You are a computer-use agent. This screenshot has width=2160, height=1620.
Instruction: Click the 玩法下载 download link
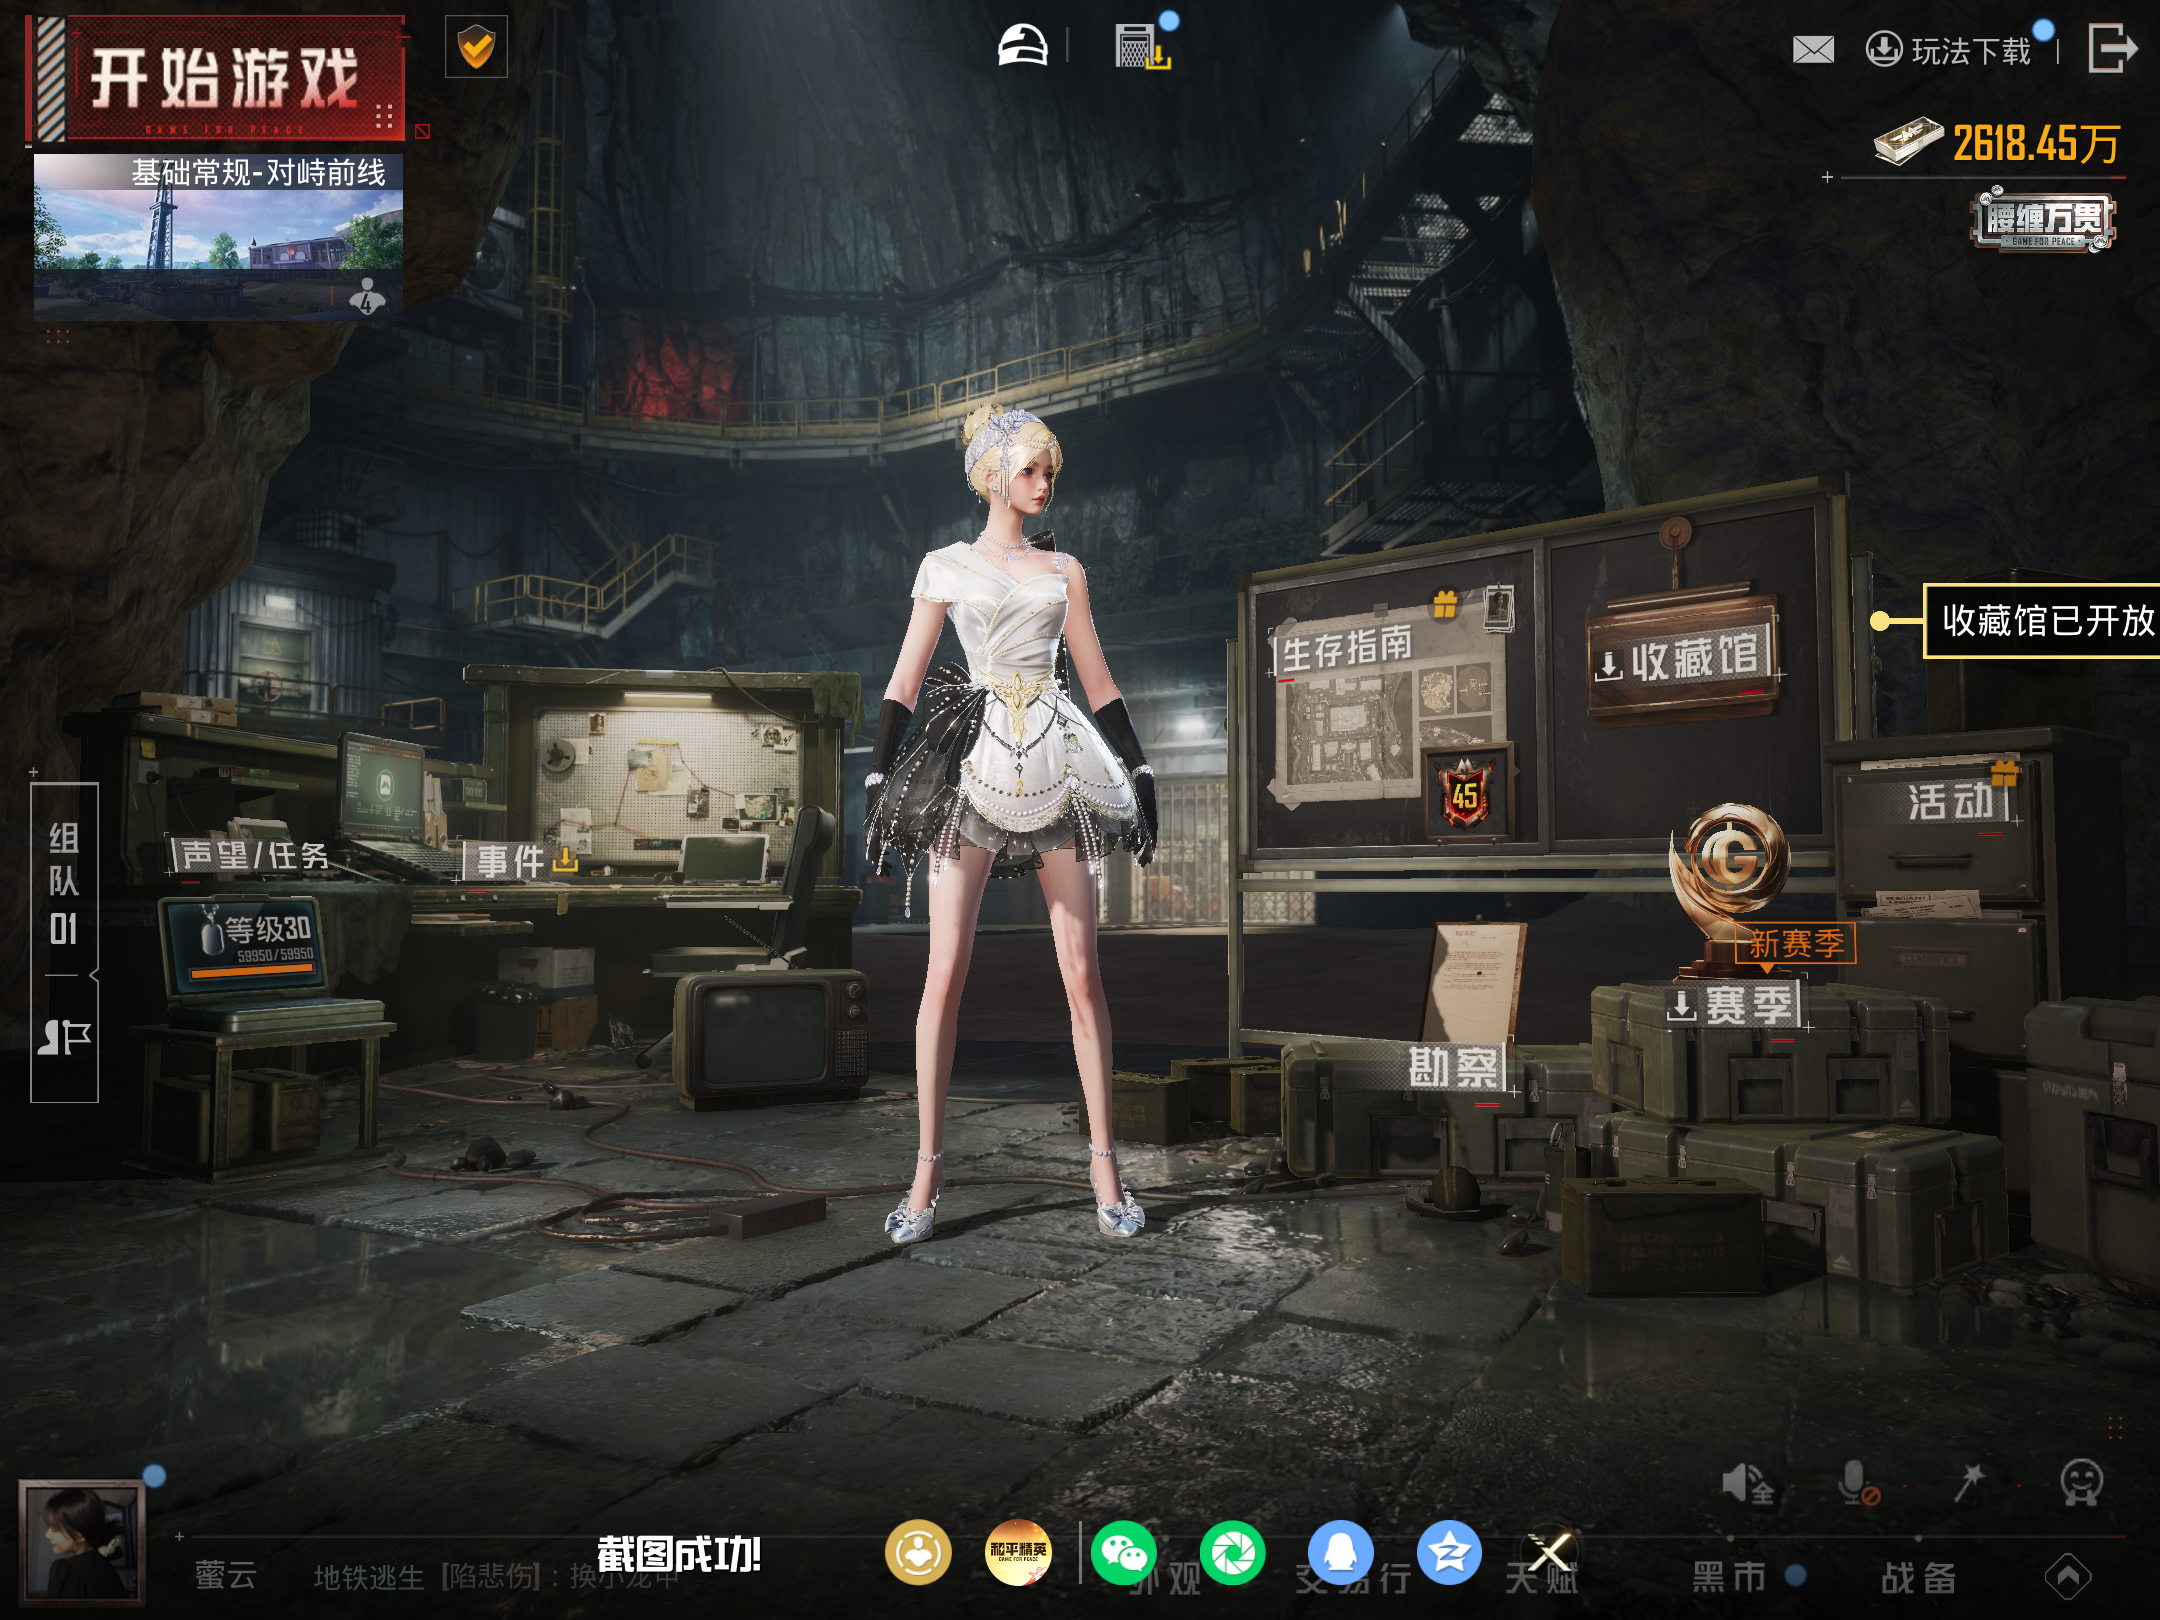tap(1949, 50)
